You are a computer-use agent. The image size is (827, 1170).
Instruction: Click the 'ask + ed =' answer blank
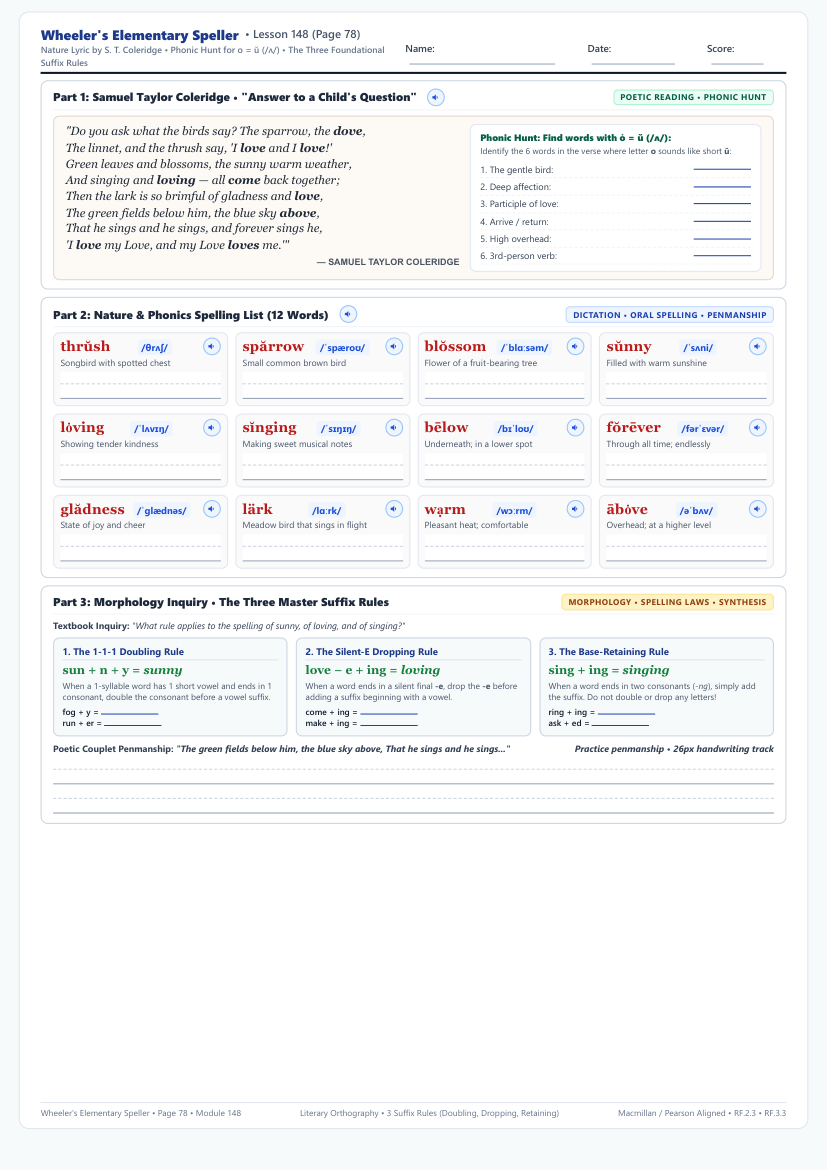[620, 723]
